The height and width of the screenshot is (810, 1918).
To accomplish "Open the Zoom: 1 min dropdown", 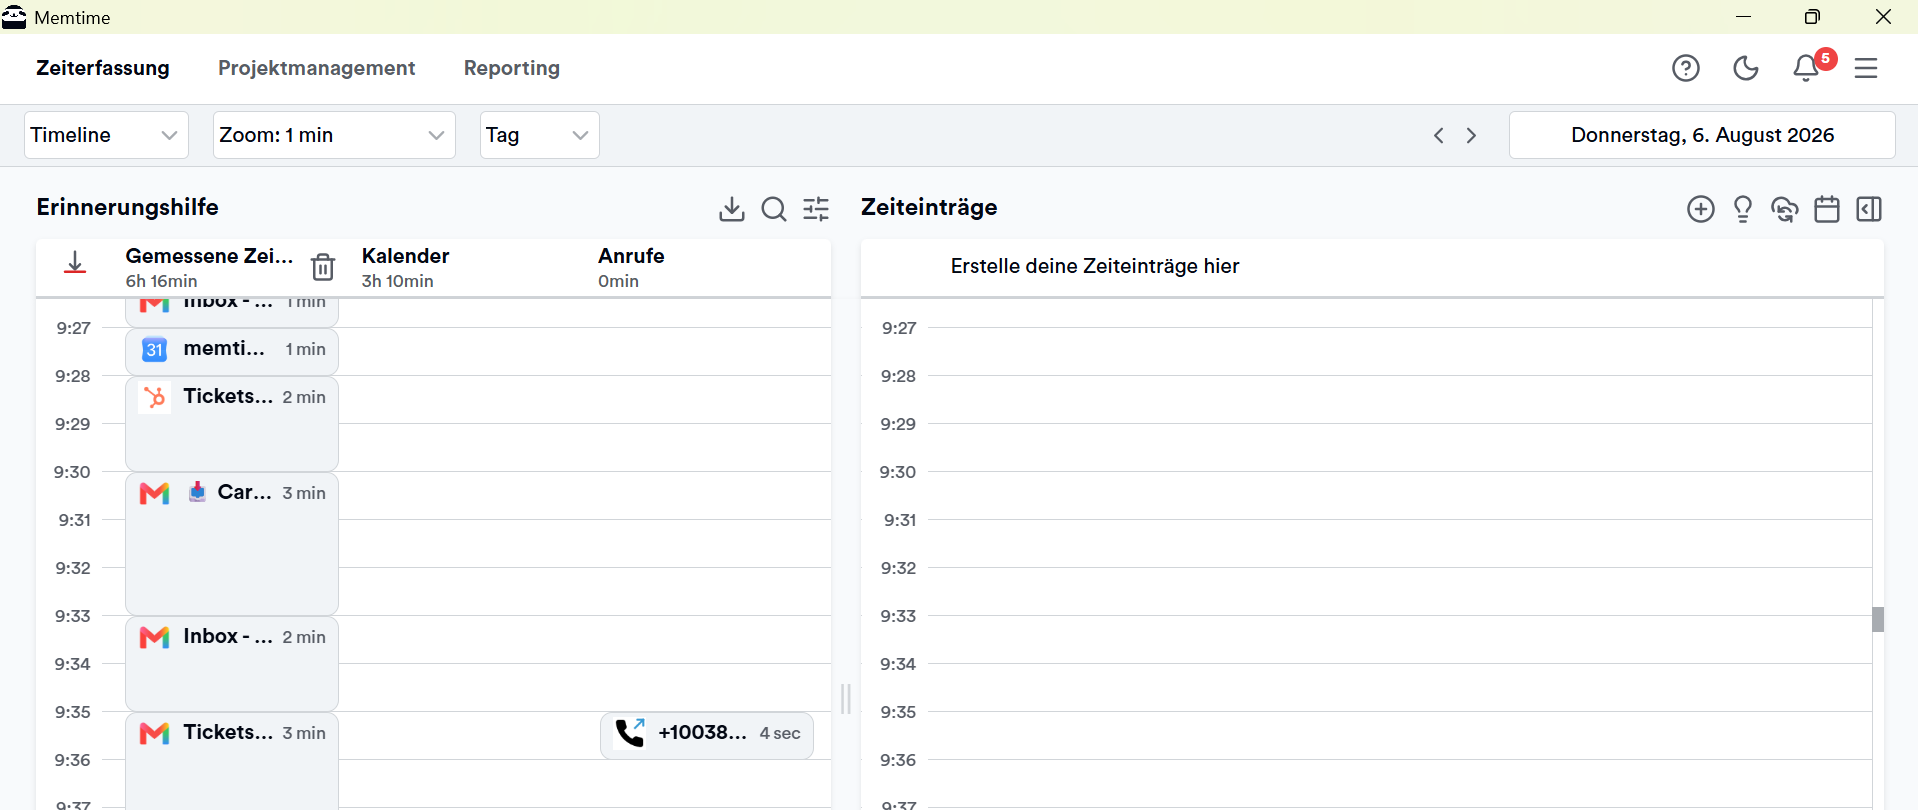I will [x=334, y=135].
